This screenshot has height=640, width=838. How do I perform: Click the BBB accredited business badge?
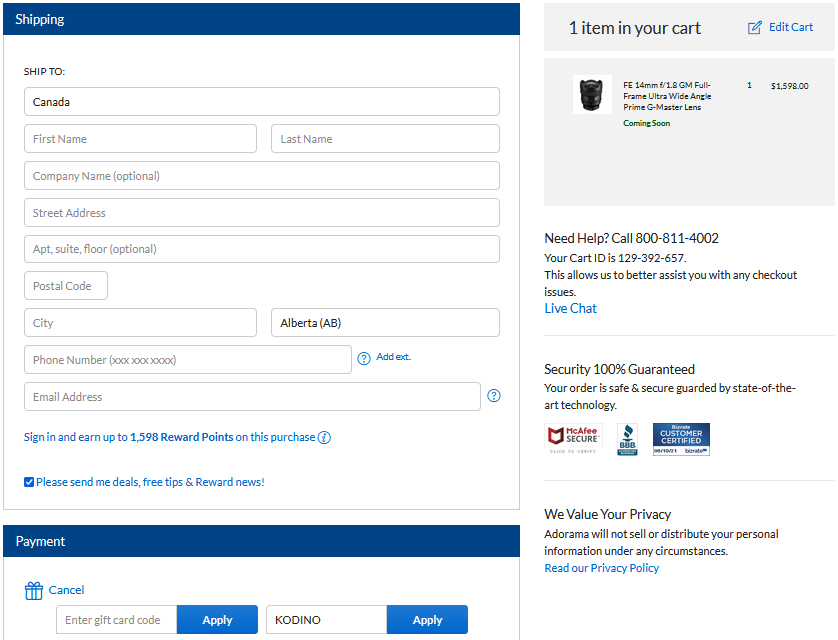tap(627, 439)
